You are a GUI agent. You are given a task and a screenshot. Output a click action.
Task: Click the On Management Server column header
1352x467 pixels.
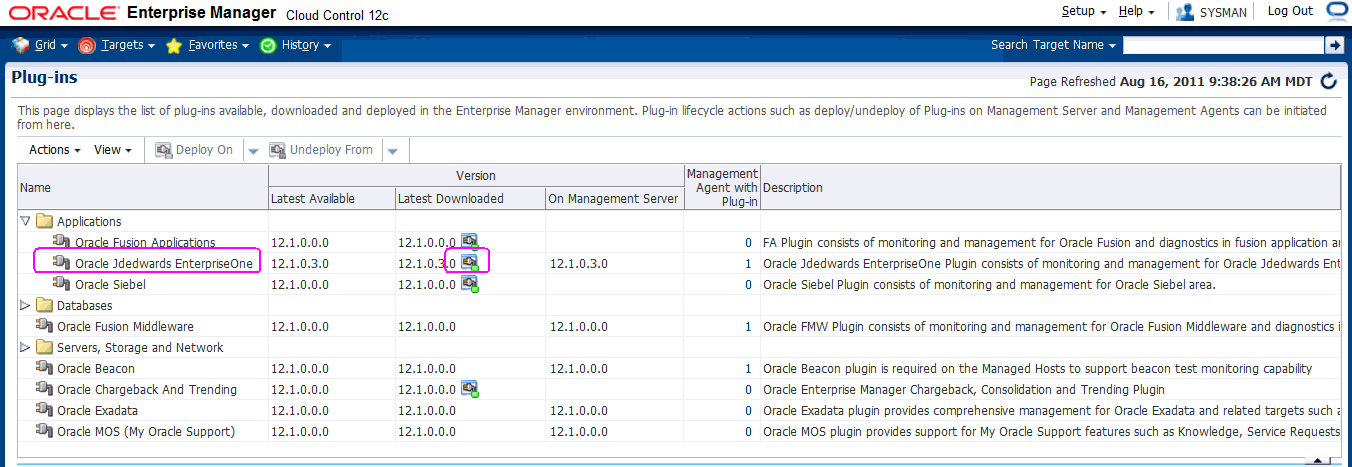click(614, 199)
